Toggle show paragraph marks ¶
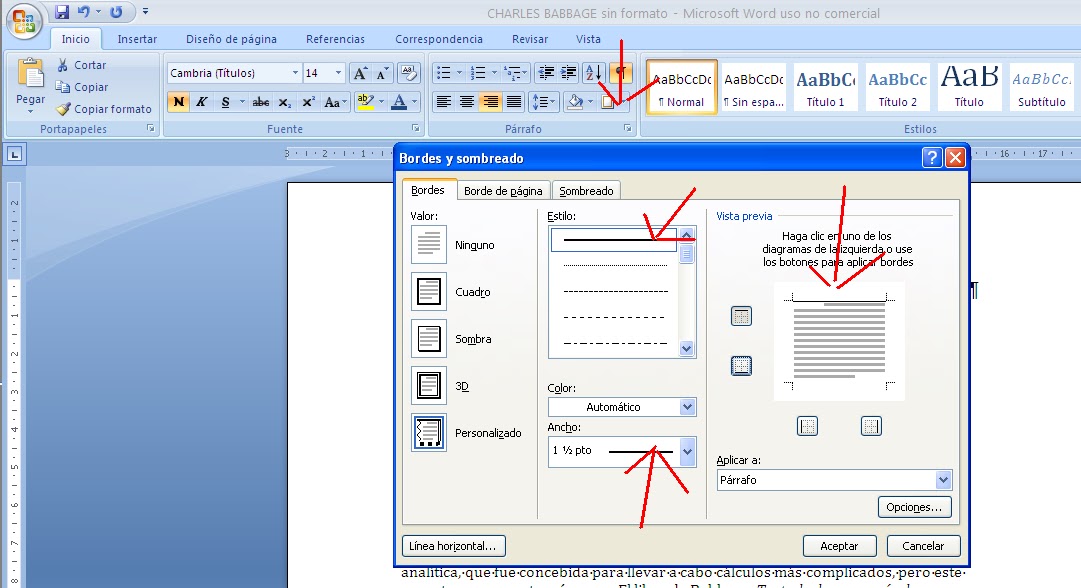 [x=620, y=73]
